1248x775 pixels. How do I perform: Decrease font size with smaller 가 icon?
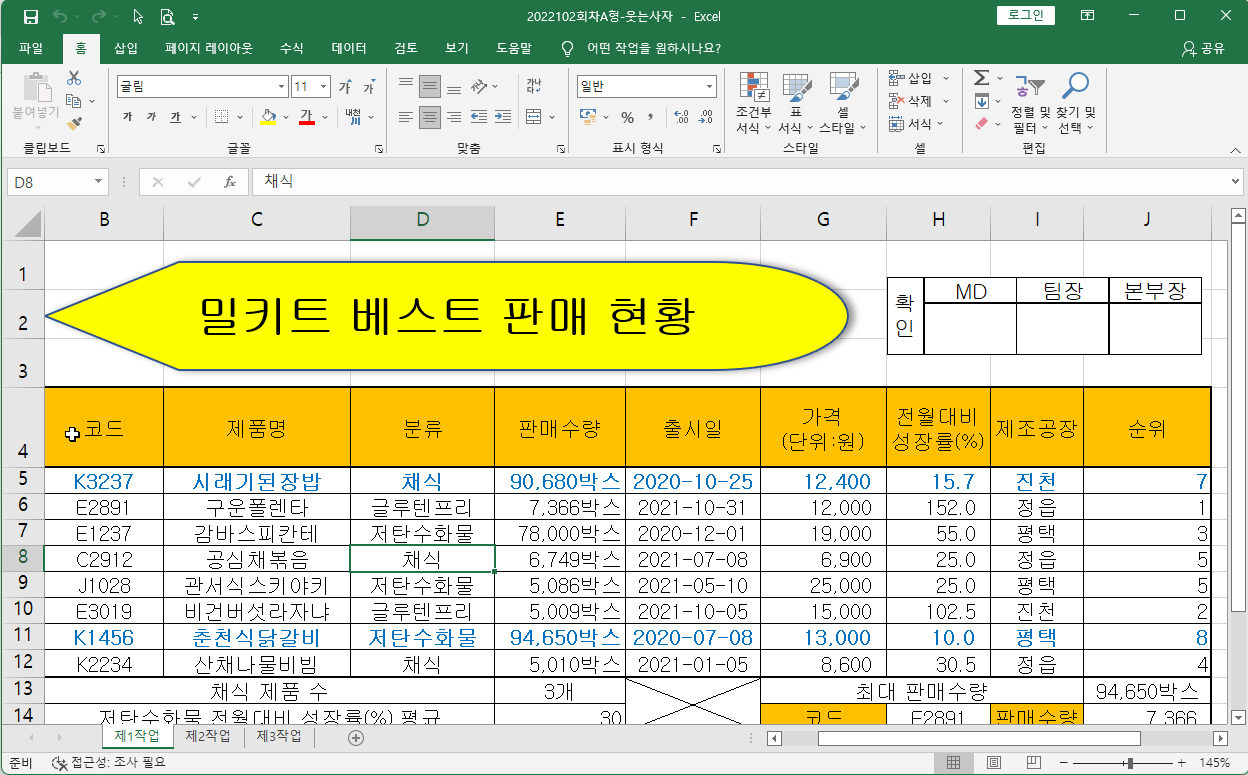369,87
